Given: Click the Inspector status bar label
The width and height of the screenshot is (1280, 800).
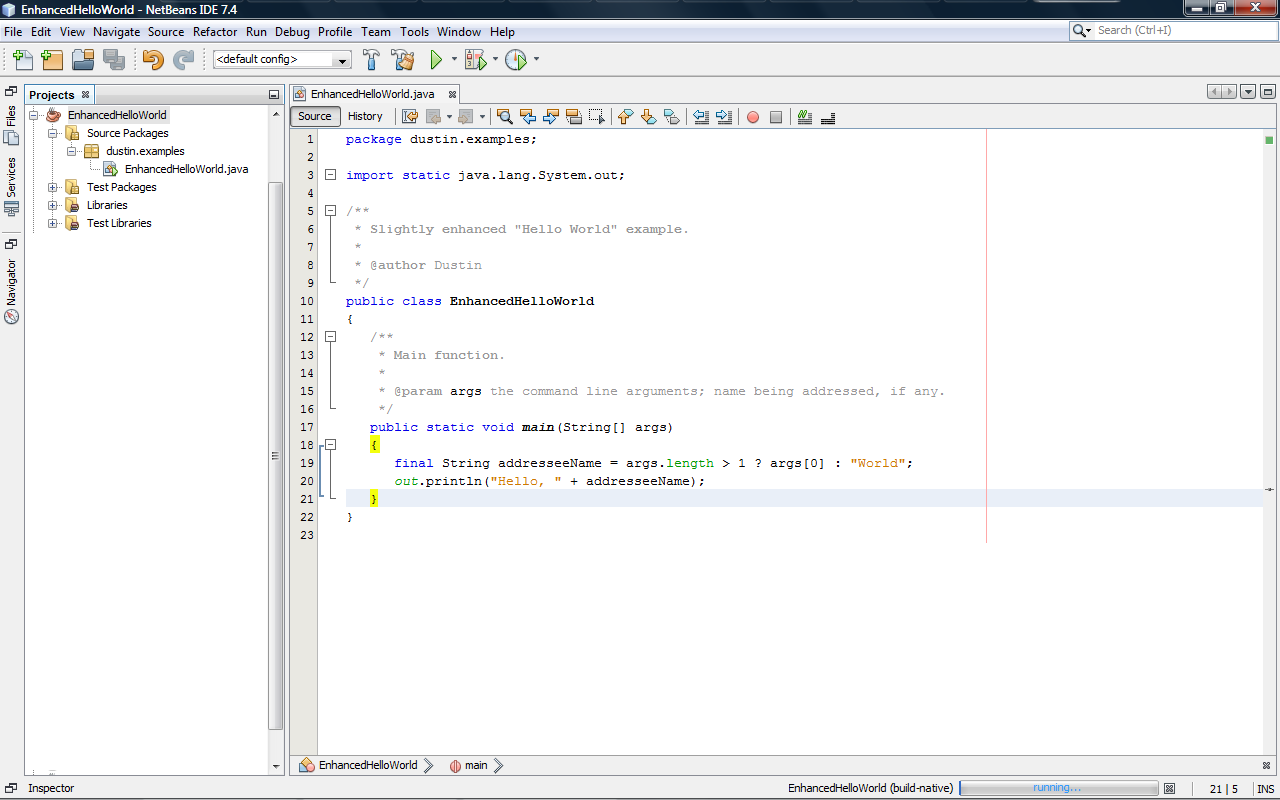Looking at the screenshot, I should click(x=50, y=788).
